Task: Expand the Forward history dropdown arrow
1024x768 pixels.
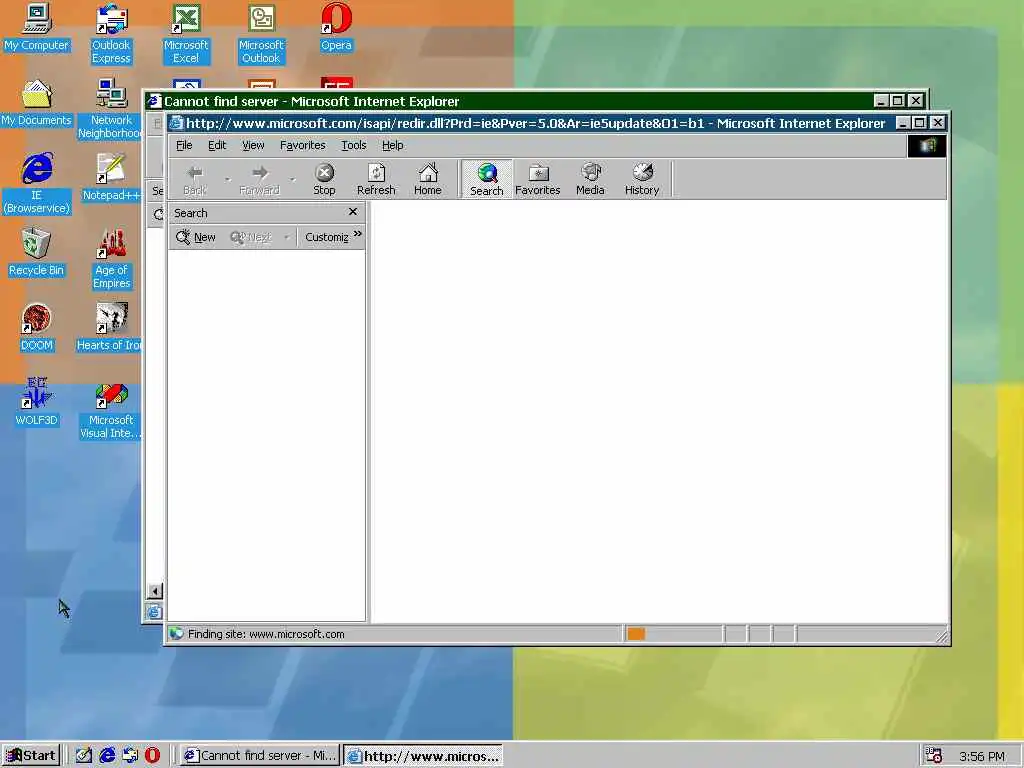Action: pos(293,179)
